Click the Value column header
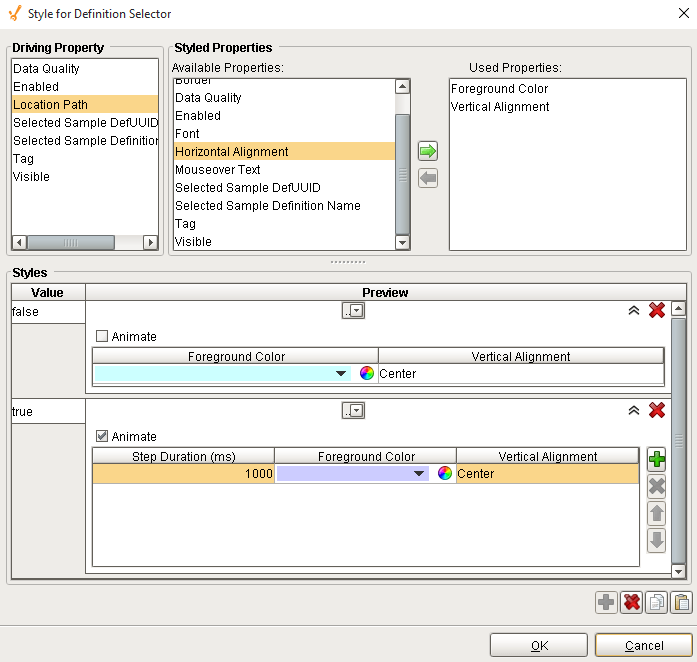697x662 pixels. (x=48, y=292)
